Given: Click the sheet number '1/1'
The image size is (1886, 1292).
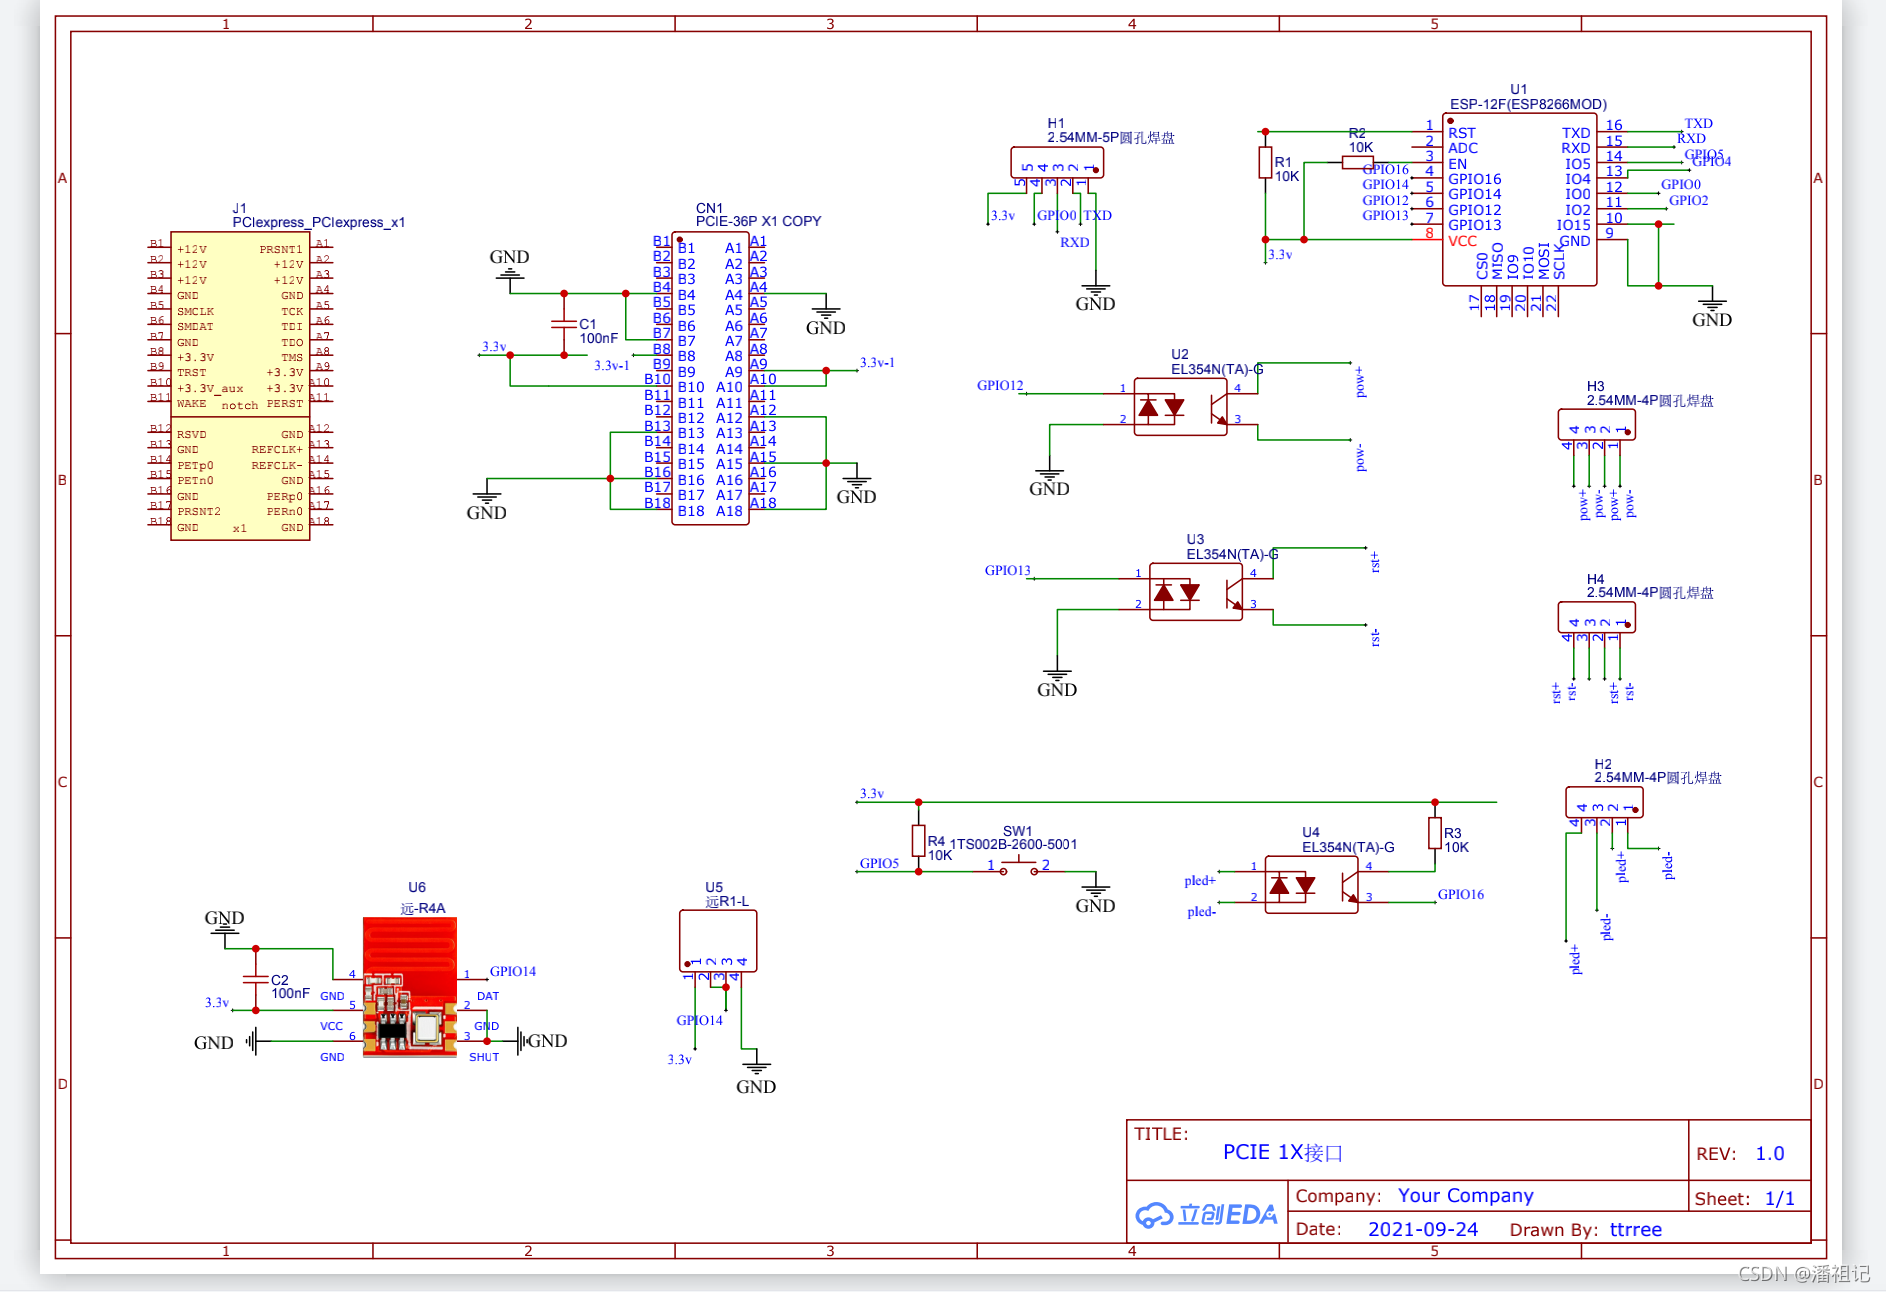Looking at the screenshot, I should pyautogui.click(x=1779, y=1198).
